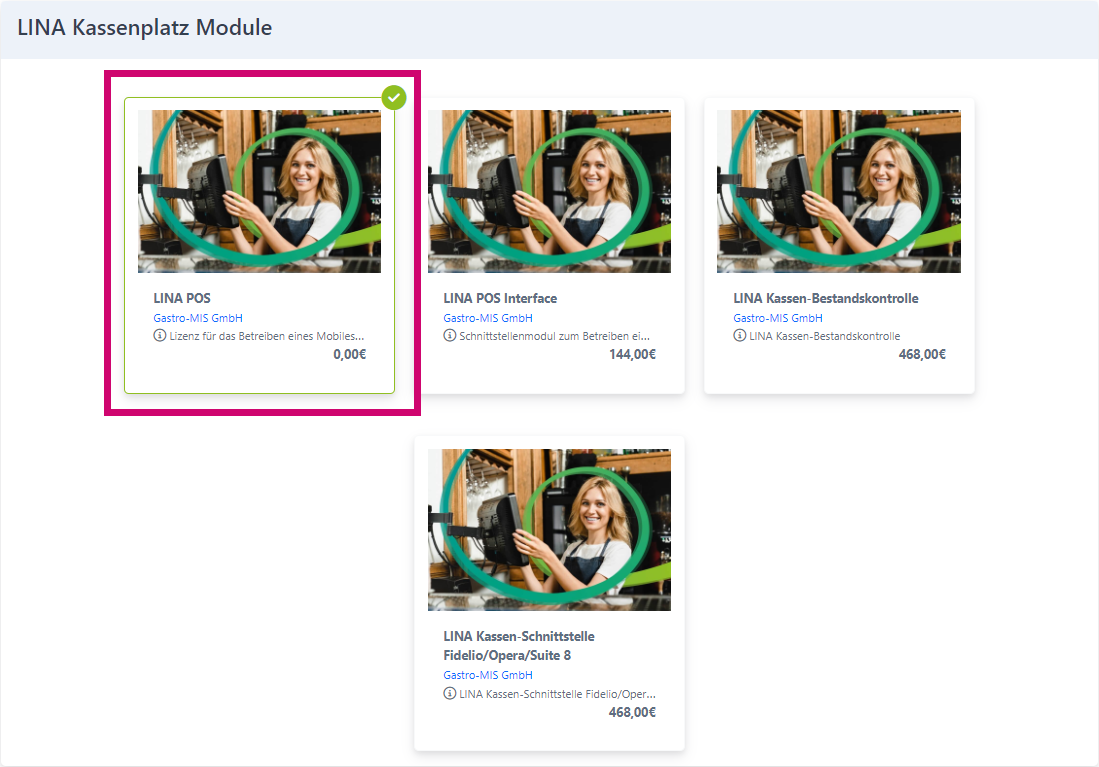Screen dimensions: 1099x767
Task: Click description 'LINA Kassen-Schnittstelle Fidelio/Oper...'
Action: (x=558, y=694)
